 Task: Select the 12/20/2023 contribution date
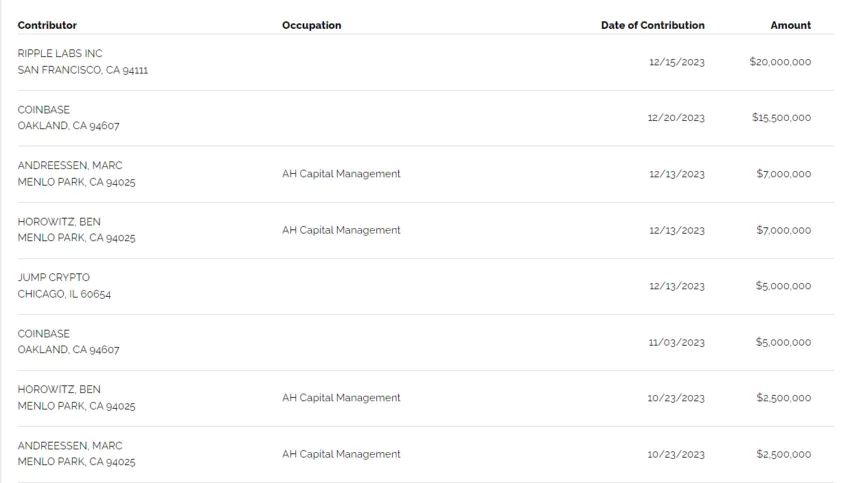click(x=677, y=118)
